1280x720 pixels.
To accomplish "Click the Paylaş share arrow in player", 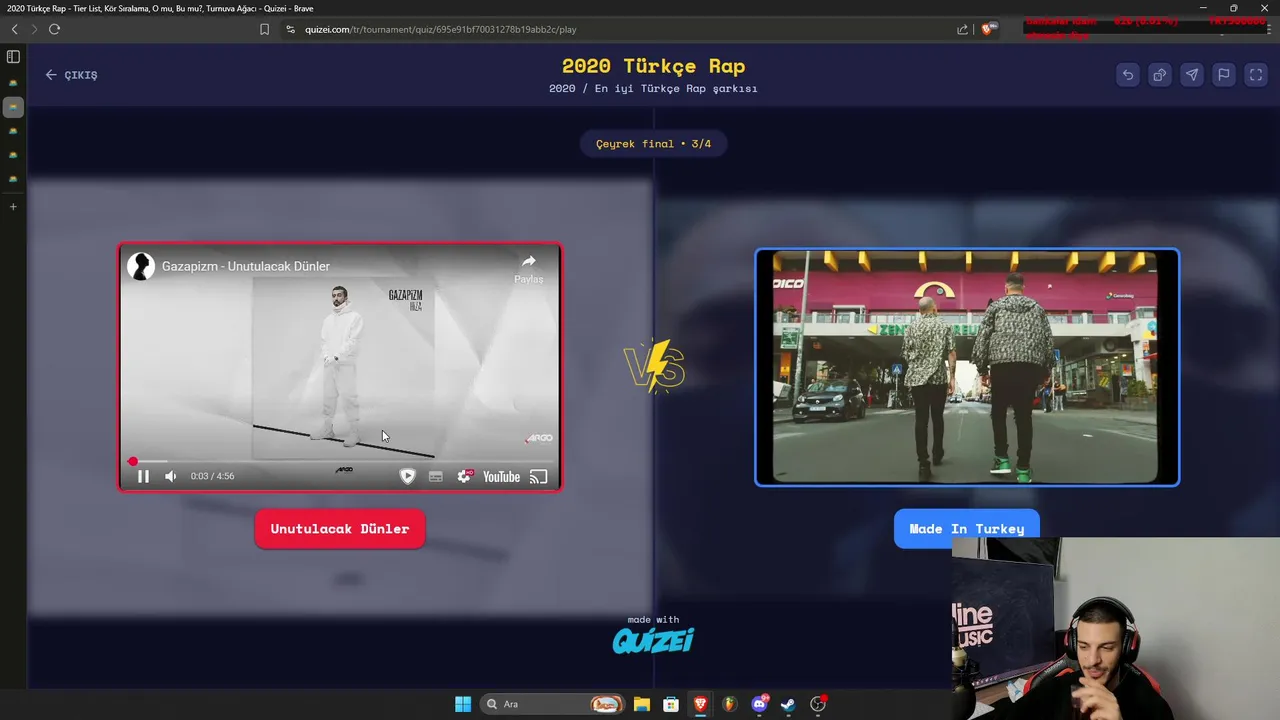I will point(529,268).
